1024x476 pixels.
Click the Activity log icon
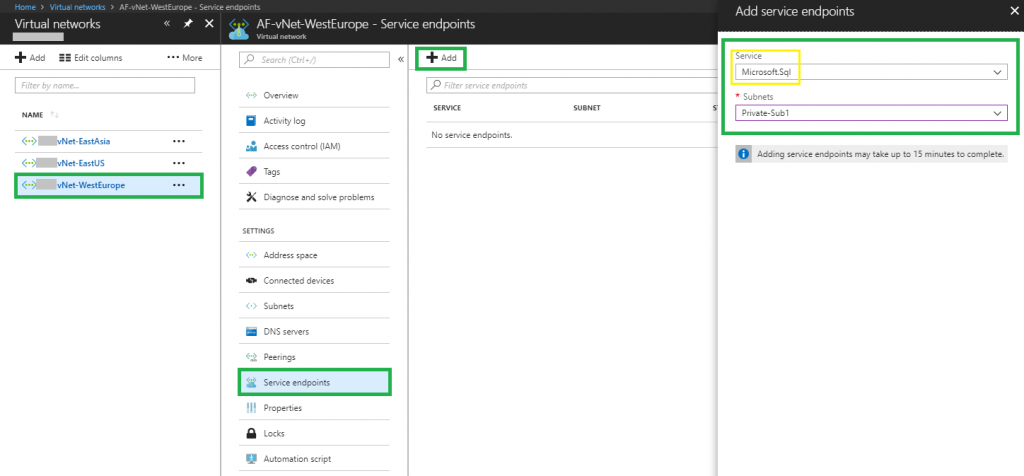pyautogui.click(x=251, y=121)
